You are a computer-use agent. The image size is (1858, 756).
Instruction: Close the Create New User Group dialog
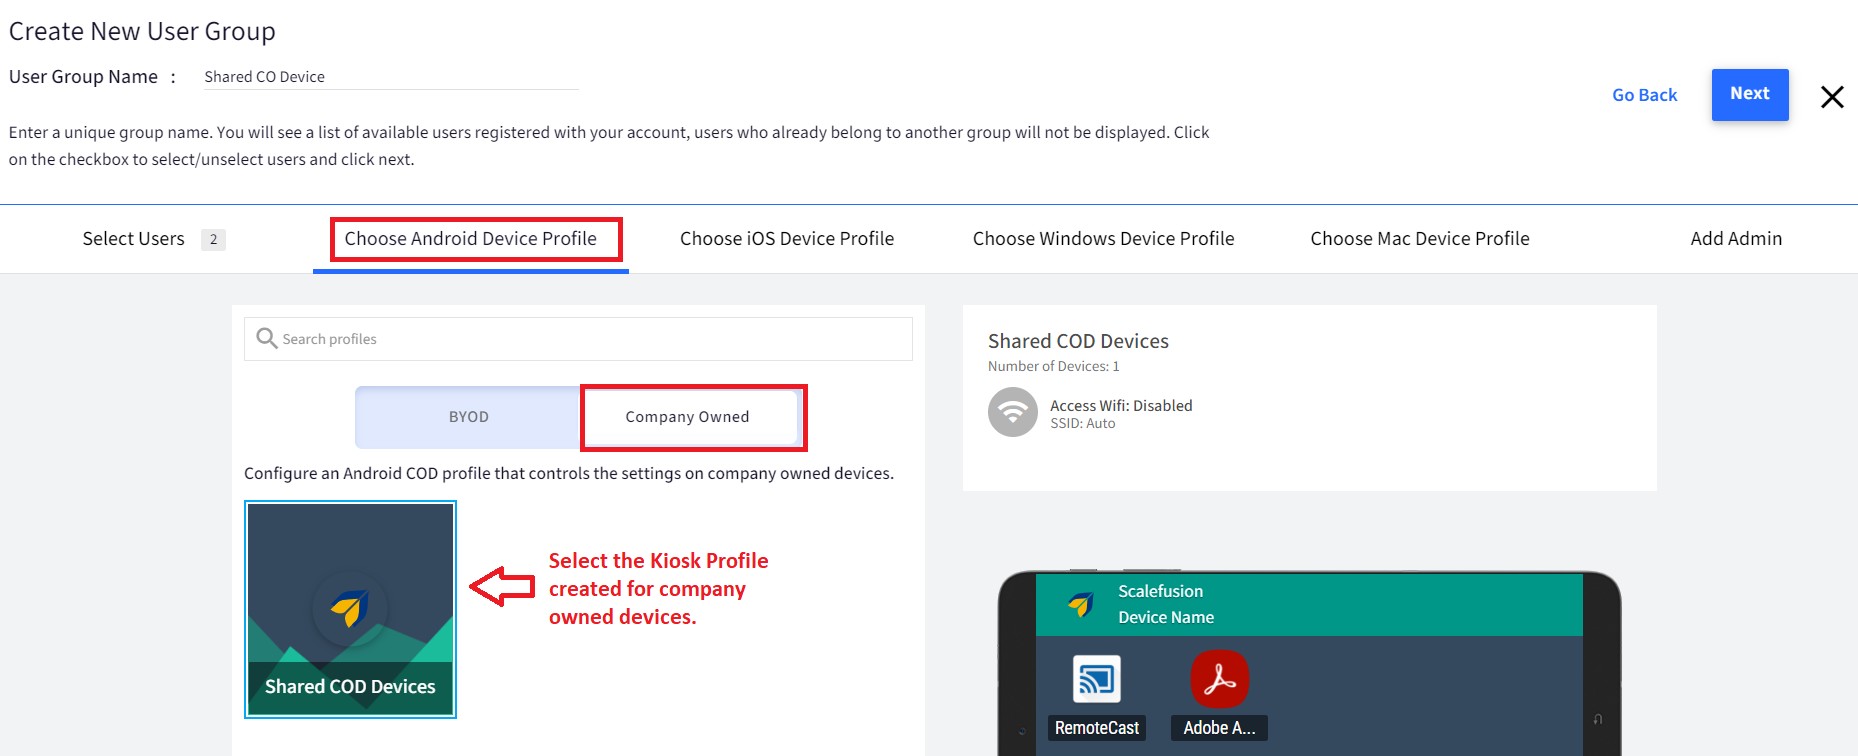pos(1832,97)
